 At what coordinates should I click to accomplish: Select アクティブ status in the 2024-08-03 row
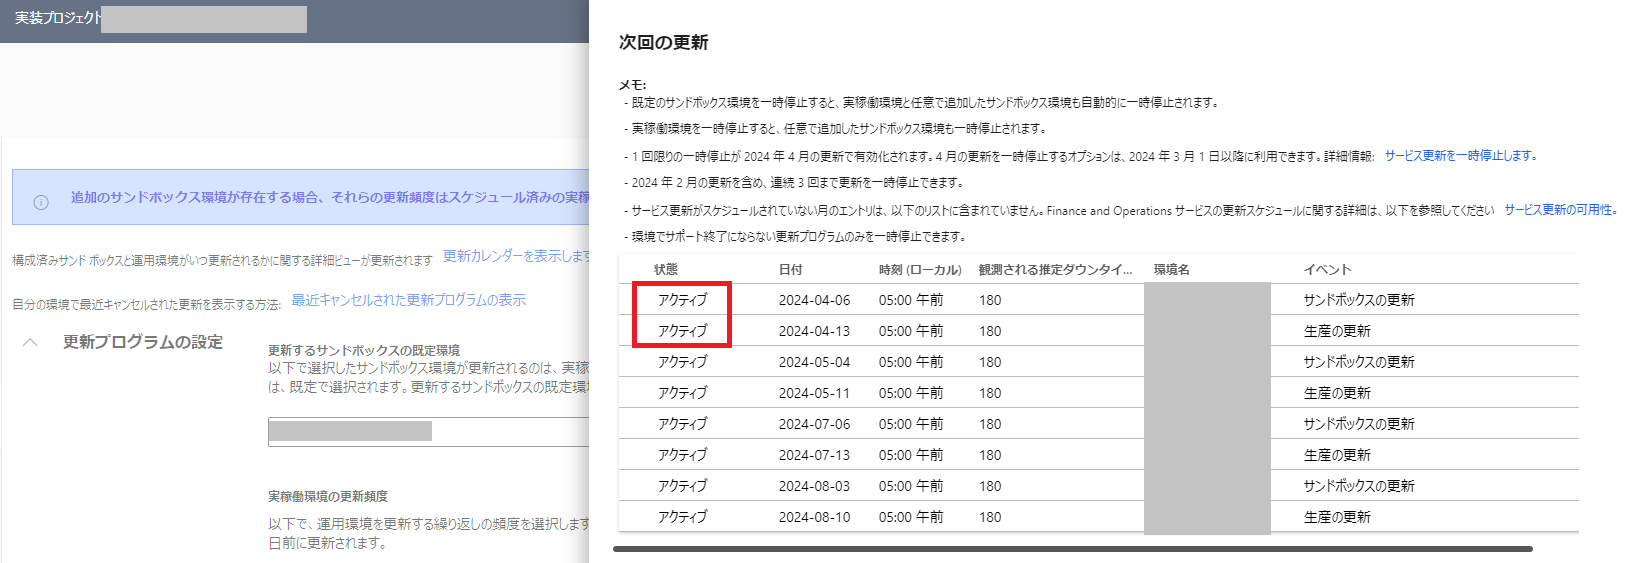coord(682,486)
